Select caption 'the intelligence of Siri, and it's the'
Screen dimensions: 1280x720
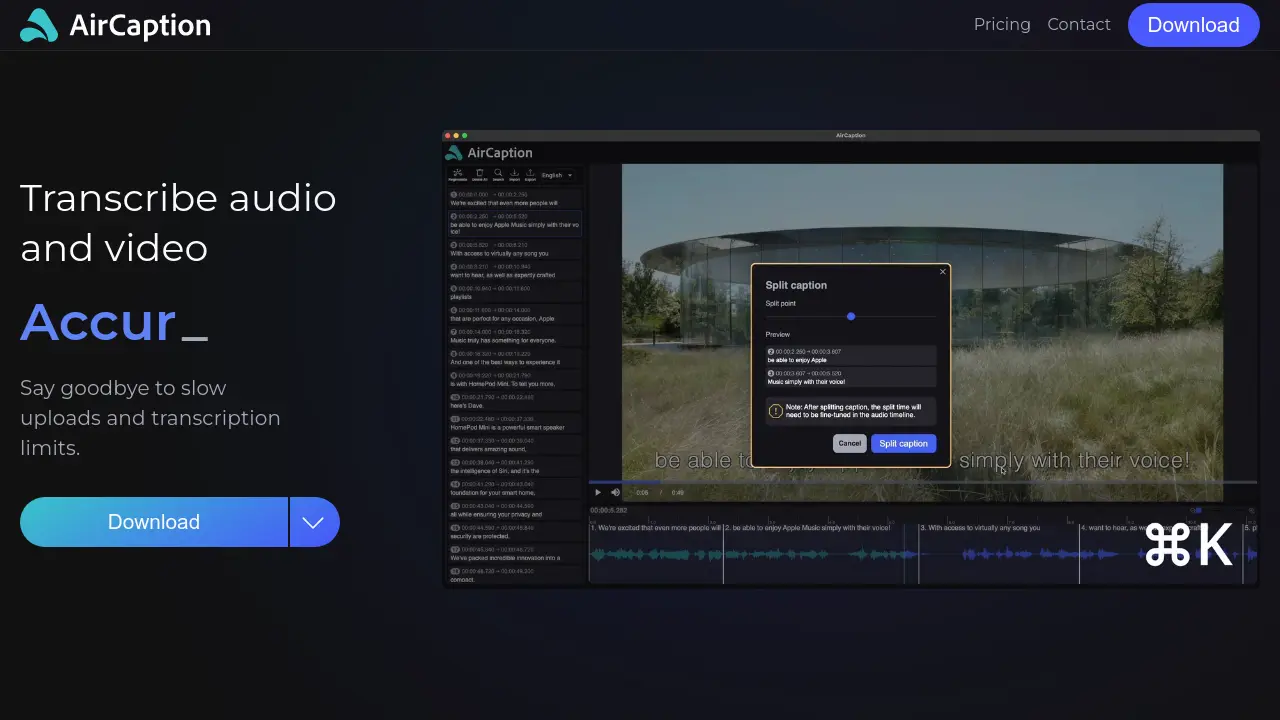click(x=514, y=466)
